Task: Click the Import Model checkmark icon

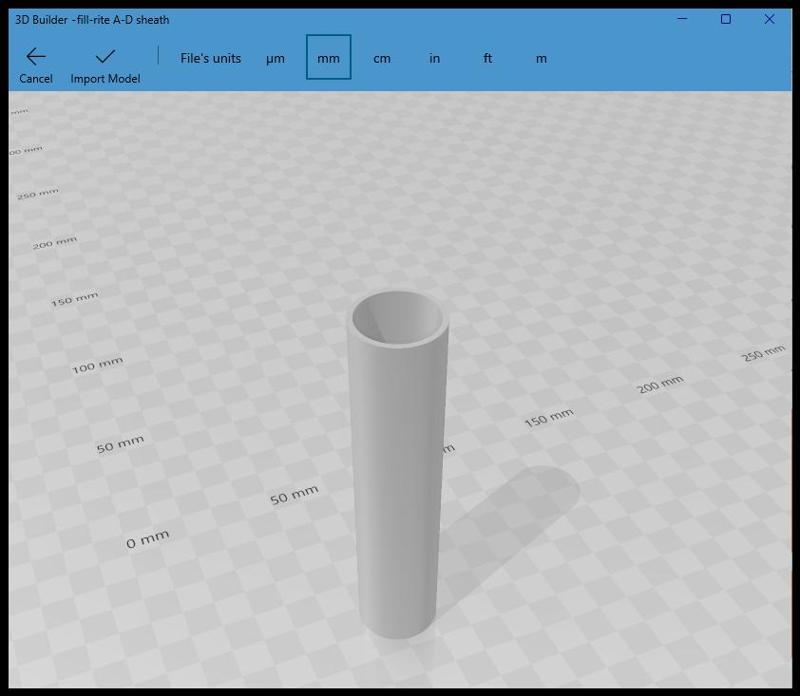Action: click(x=105, y=56)
